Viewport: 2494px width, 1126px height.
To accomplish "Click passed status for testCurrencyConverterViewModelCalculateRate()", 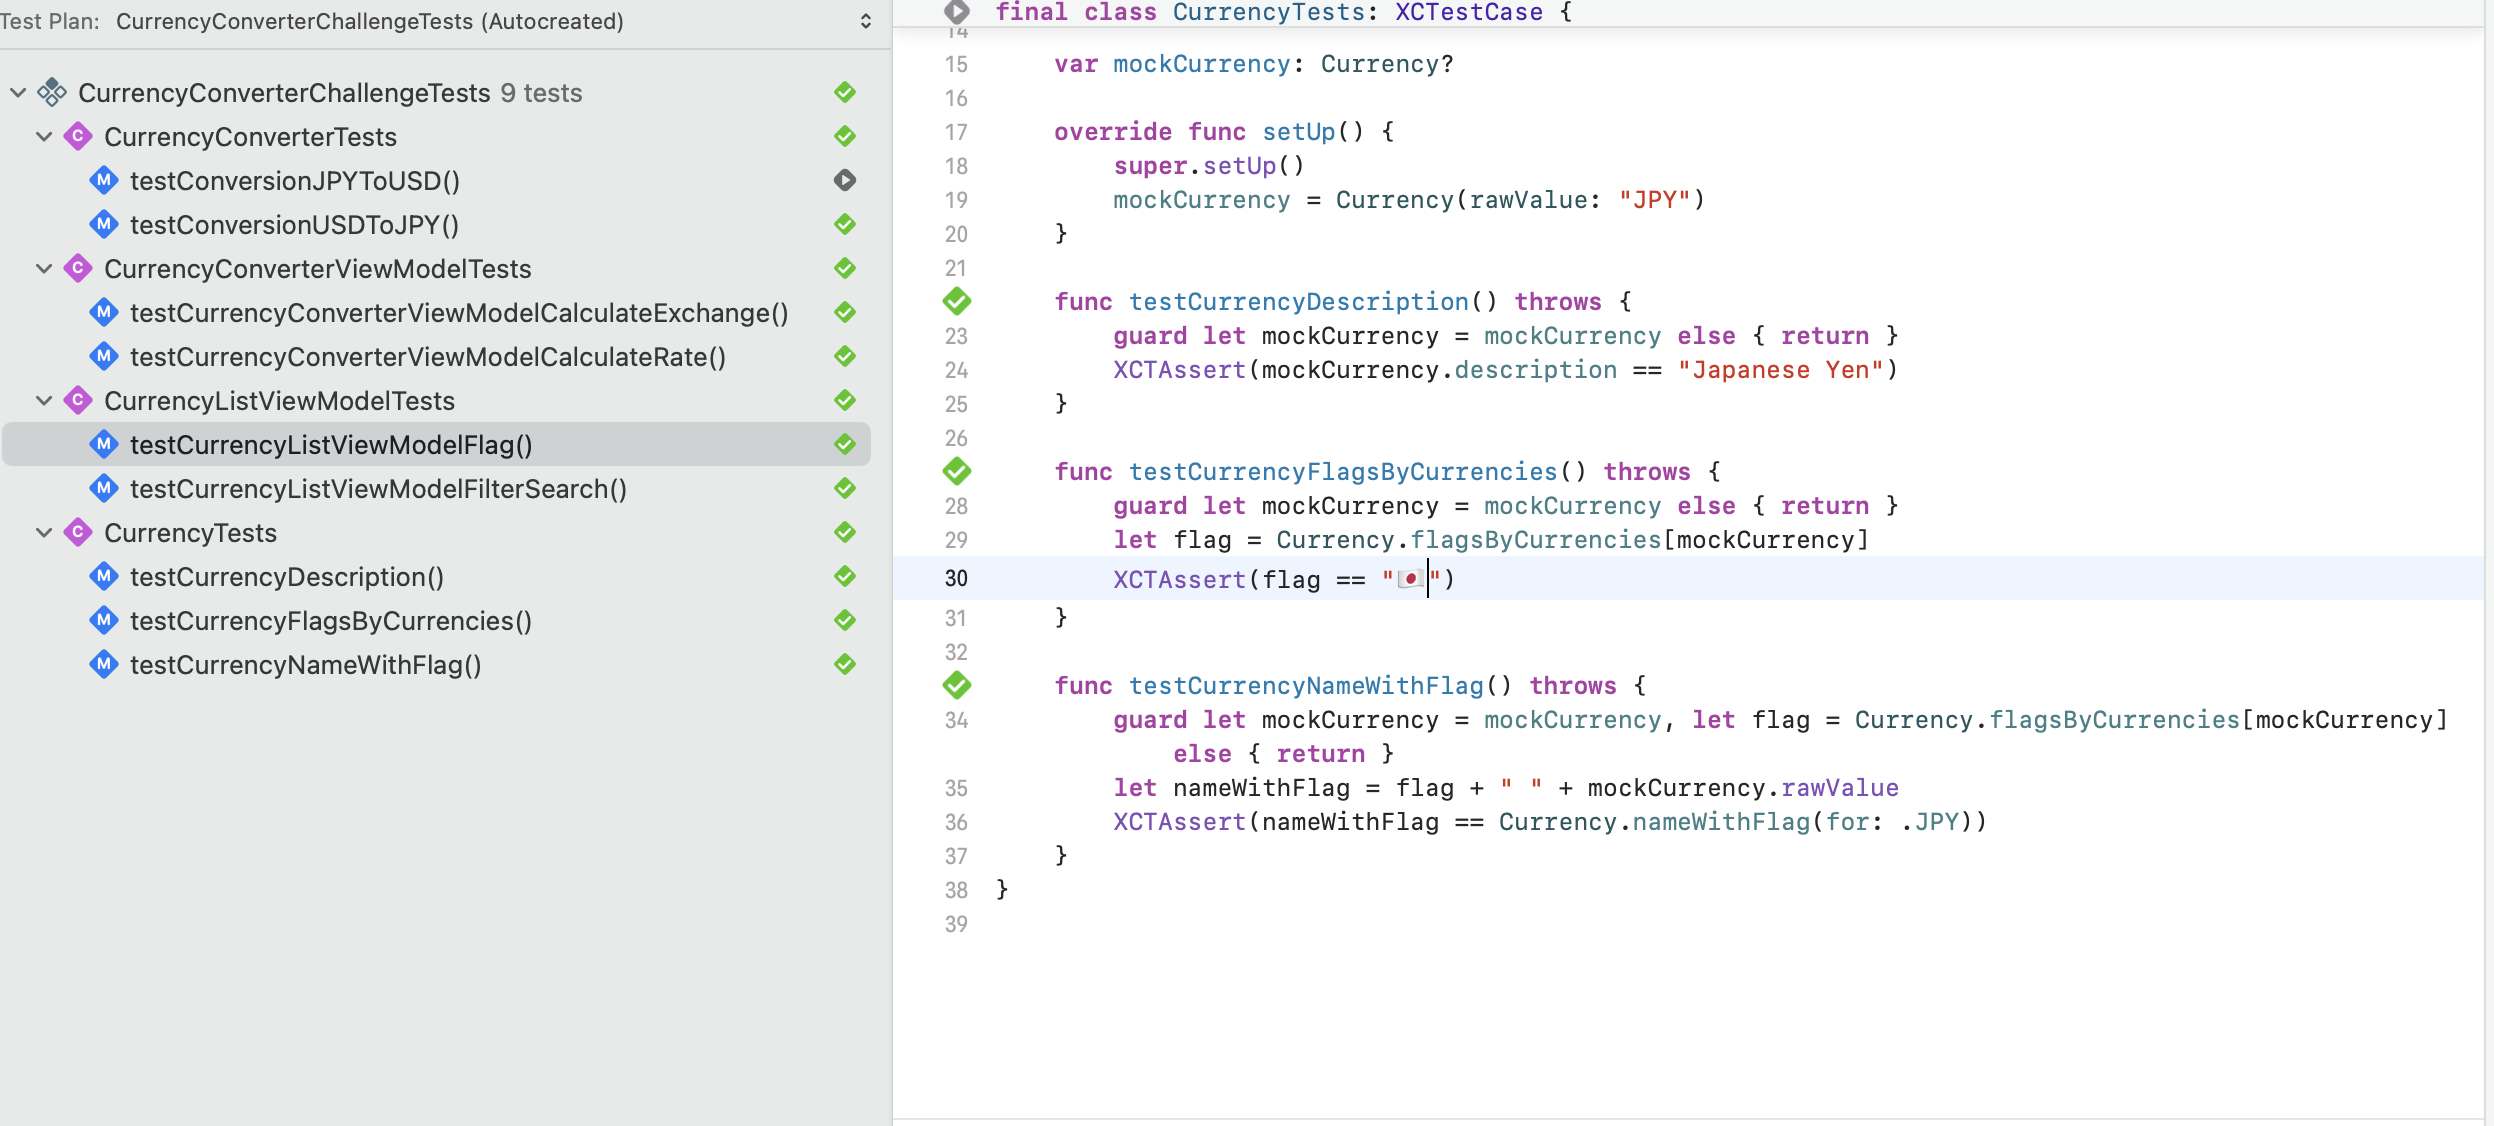I will (x=845, y=356).
